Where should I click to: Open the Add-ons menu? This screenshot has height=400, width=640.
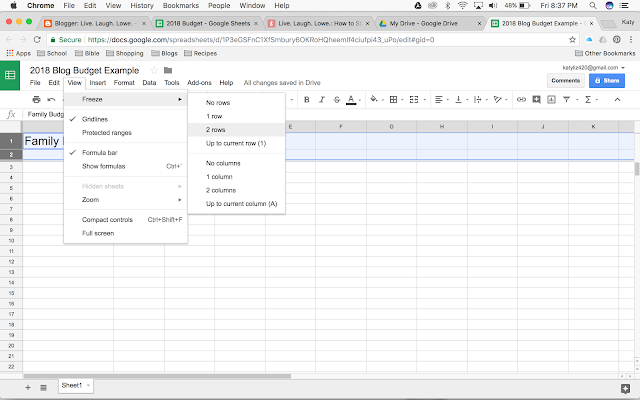click(x=199, y=83)
